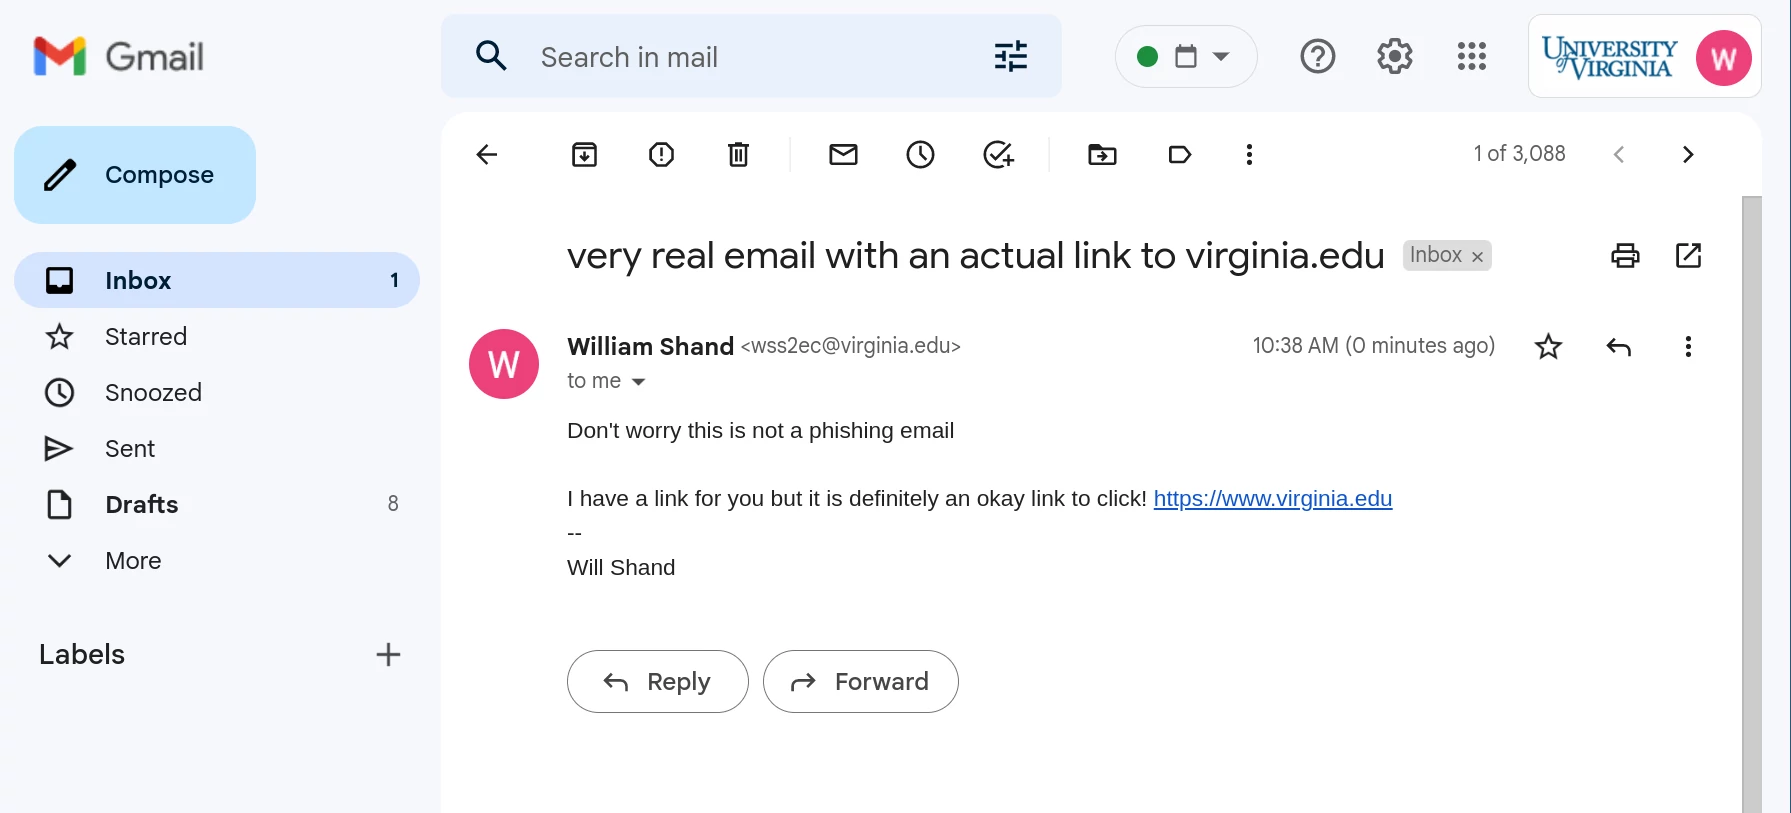Click the Forward button below the message
The height and width of the screenshot is (813, 1791).
coord(861,682)
